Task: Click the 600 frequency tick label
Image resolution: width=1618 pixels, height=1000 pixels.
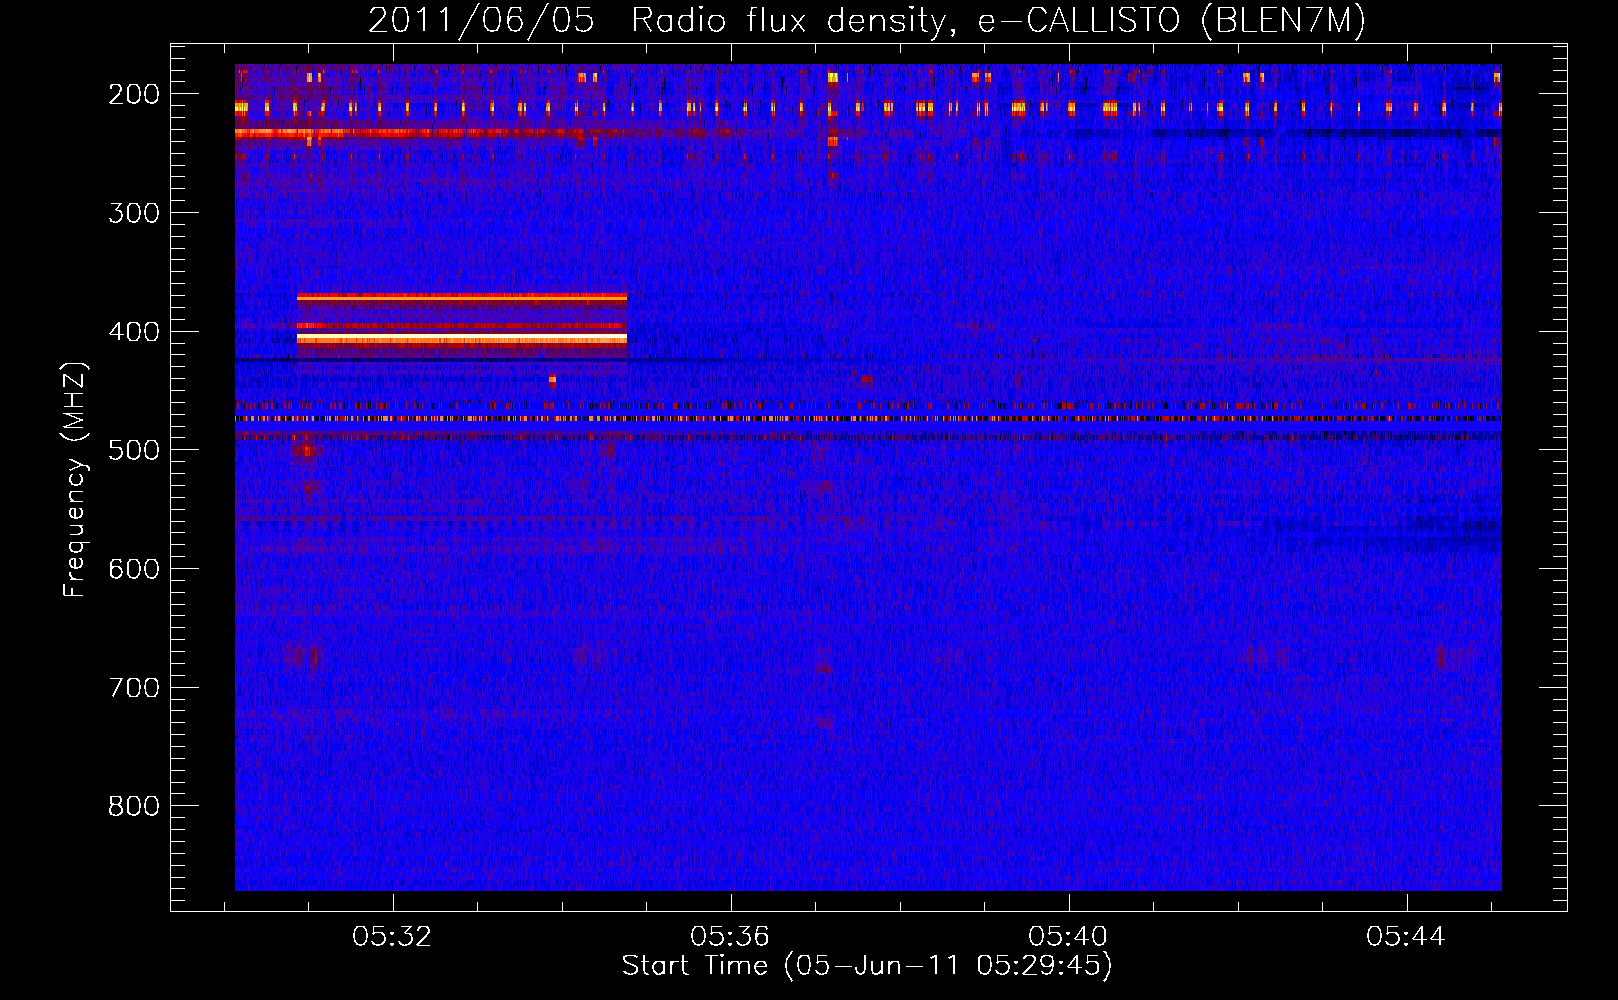Action: (x=133, y=569)
